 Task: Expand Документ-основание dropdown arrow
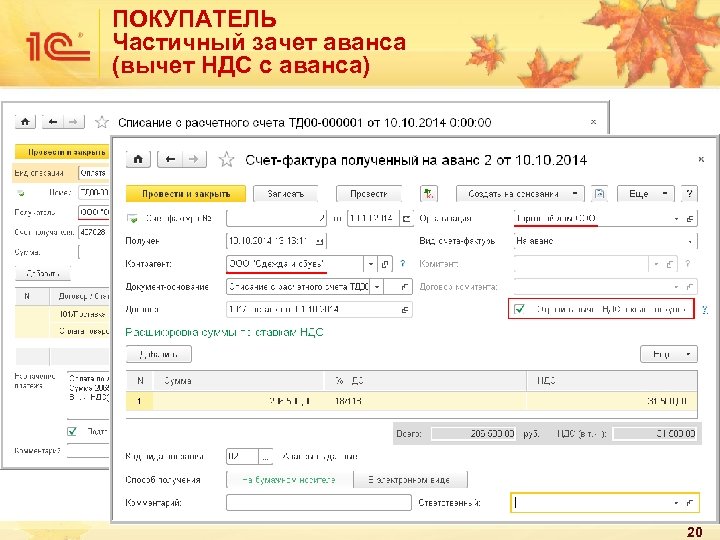point(377,287)
